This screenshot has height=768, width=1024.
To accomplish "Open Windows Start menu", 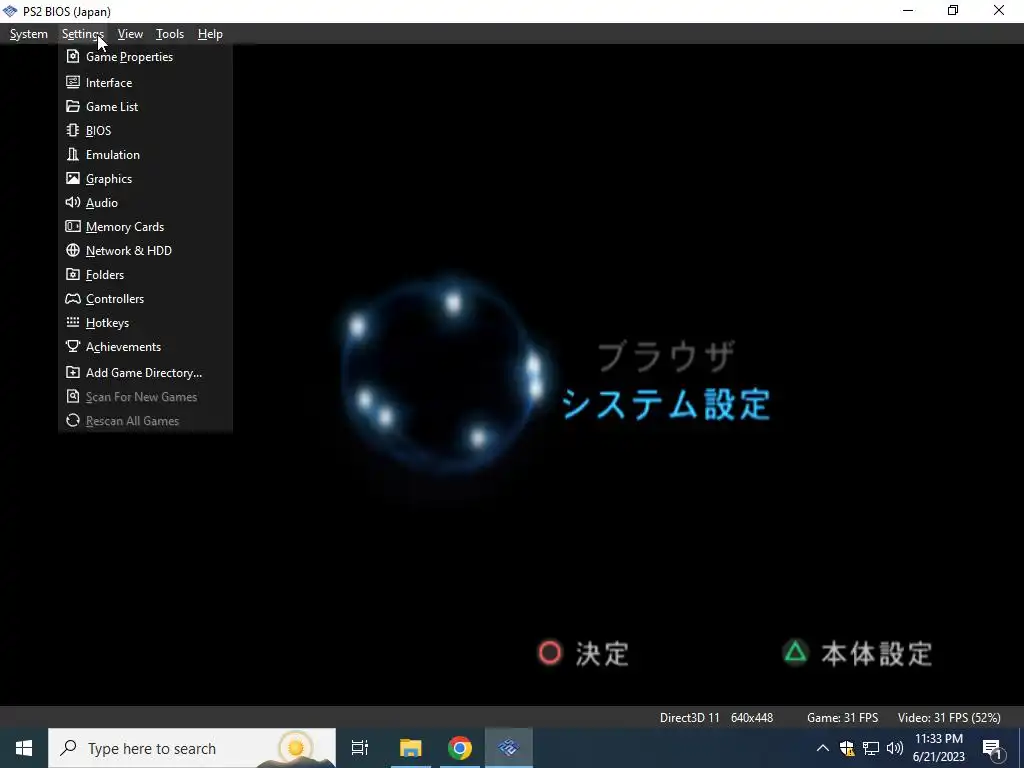I will 24,748.
